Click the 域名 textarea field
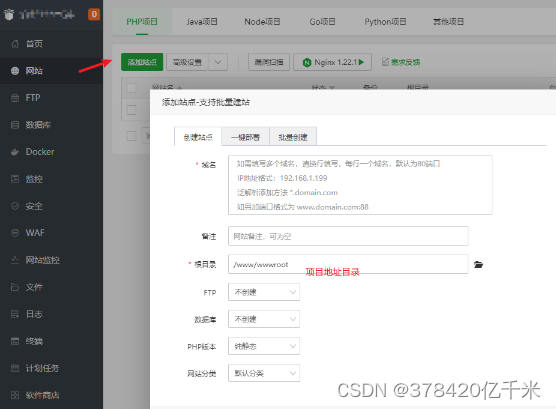Viewport: 556px width, 409px height. coord(360,185)
